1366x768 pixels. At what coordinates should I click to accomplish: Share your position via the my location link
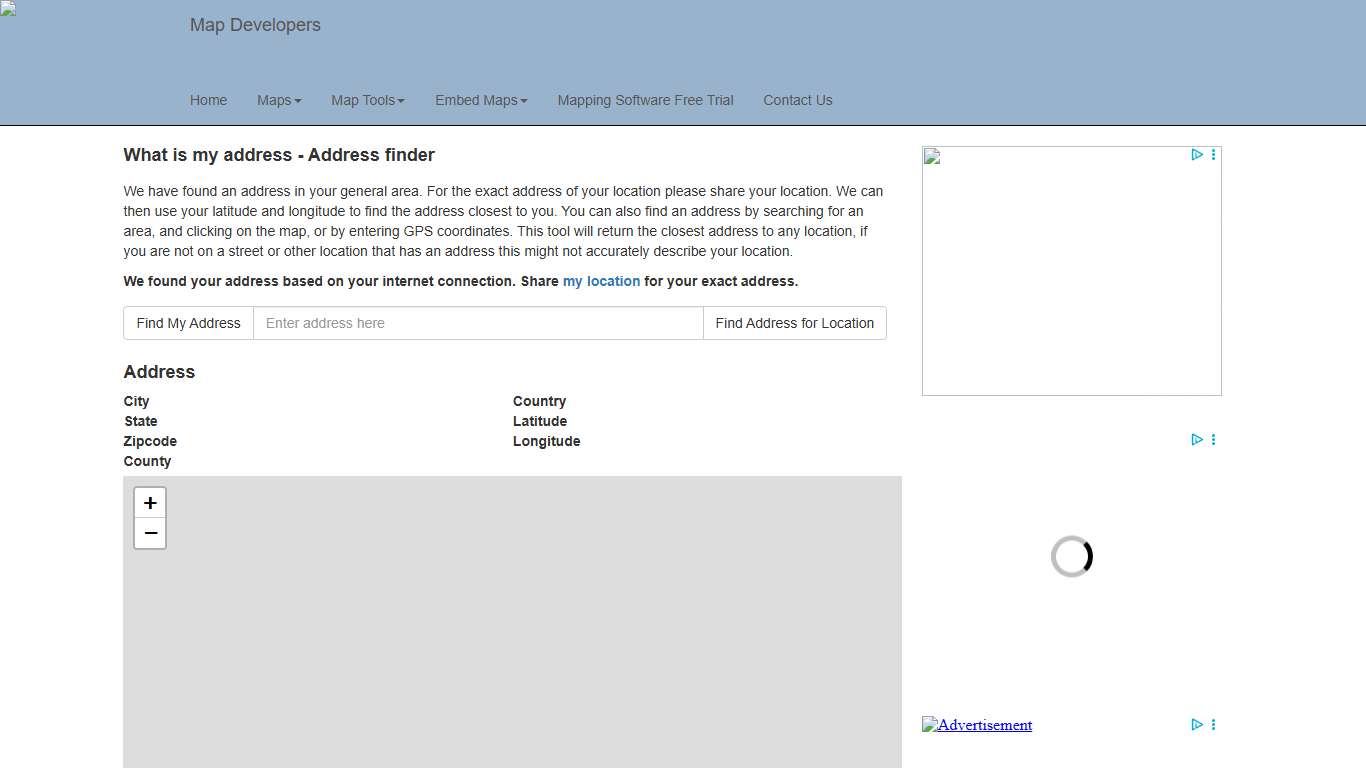(x=600, y=281)
